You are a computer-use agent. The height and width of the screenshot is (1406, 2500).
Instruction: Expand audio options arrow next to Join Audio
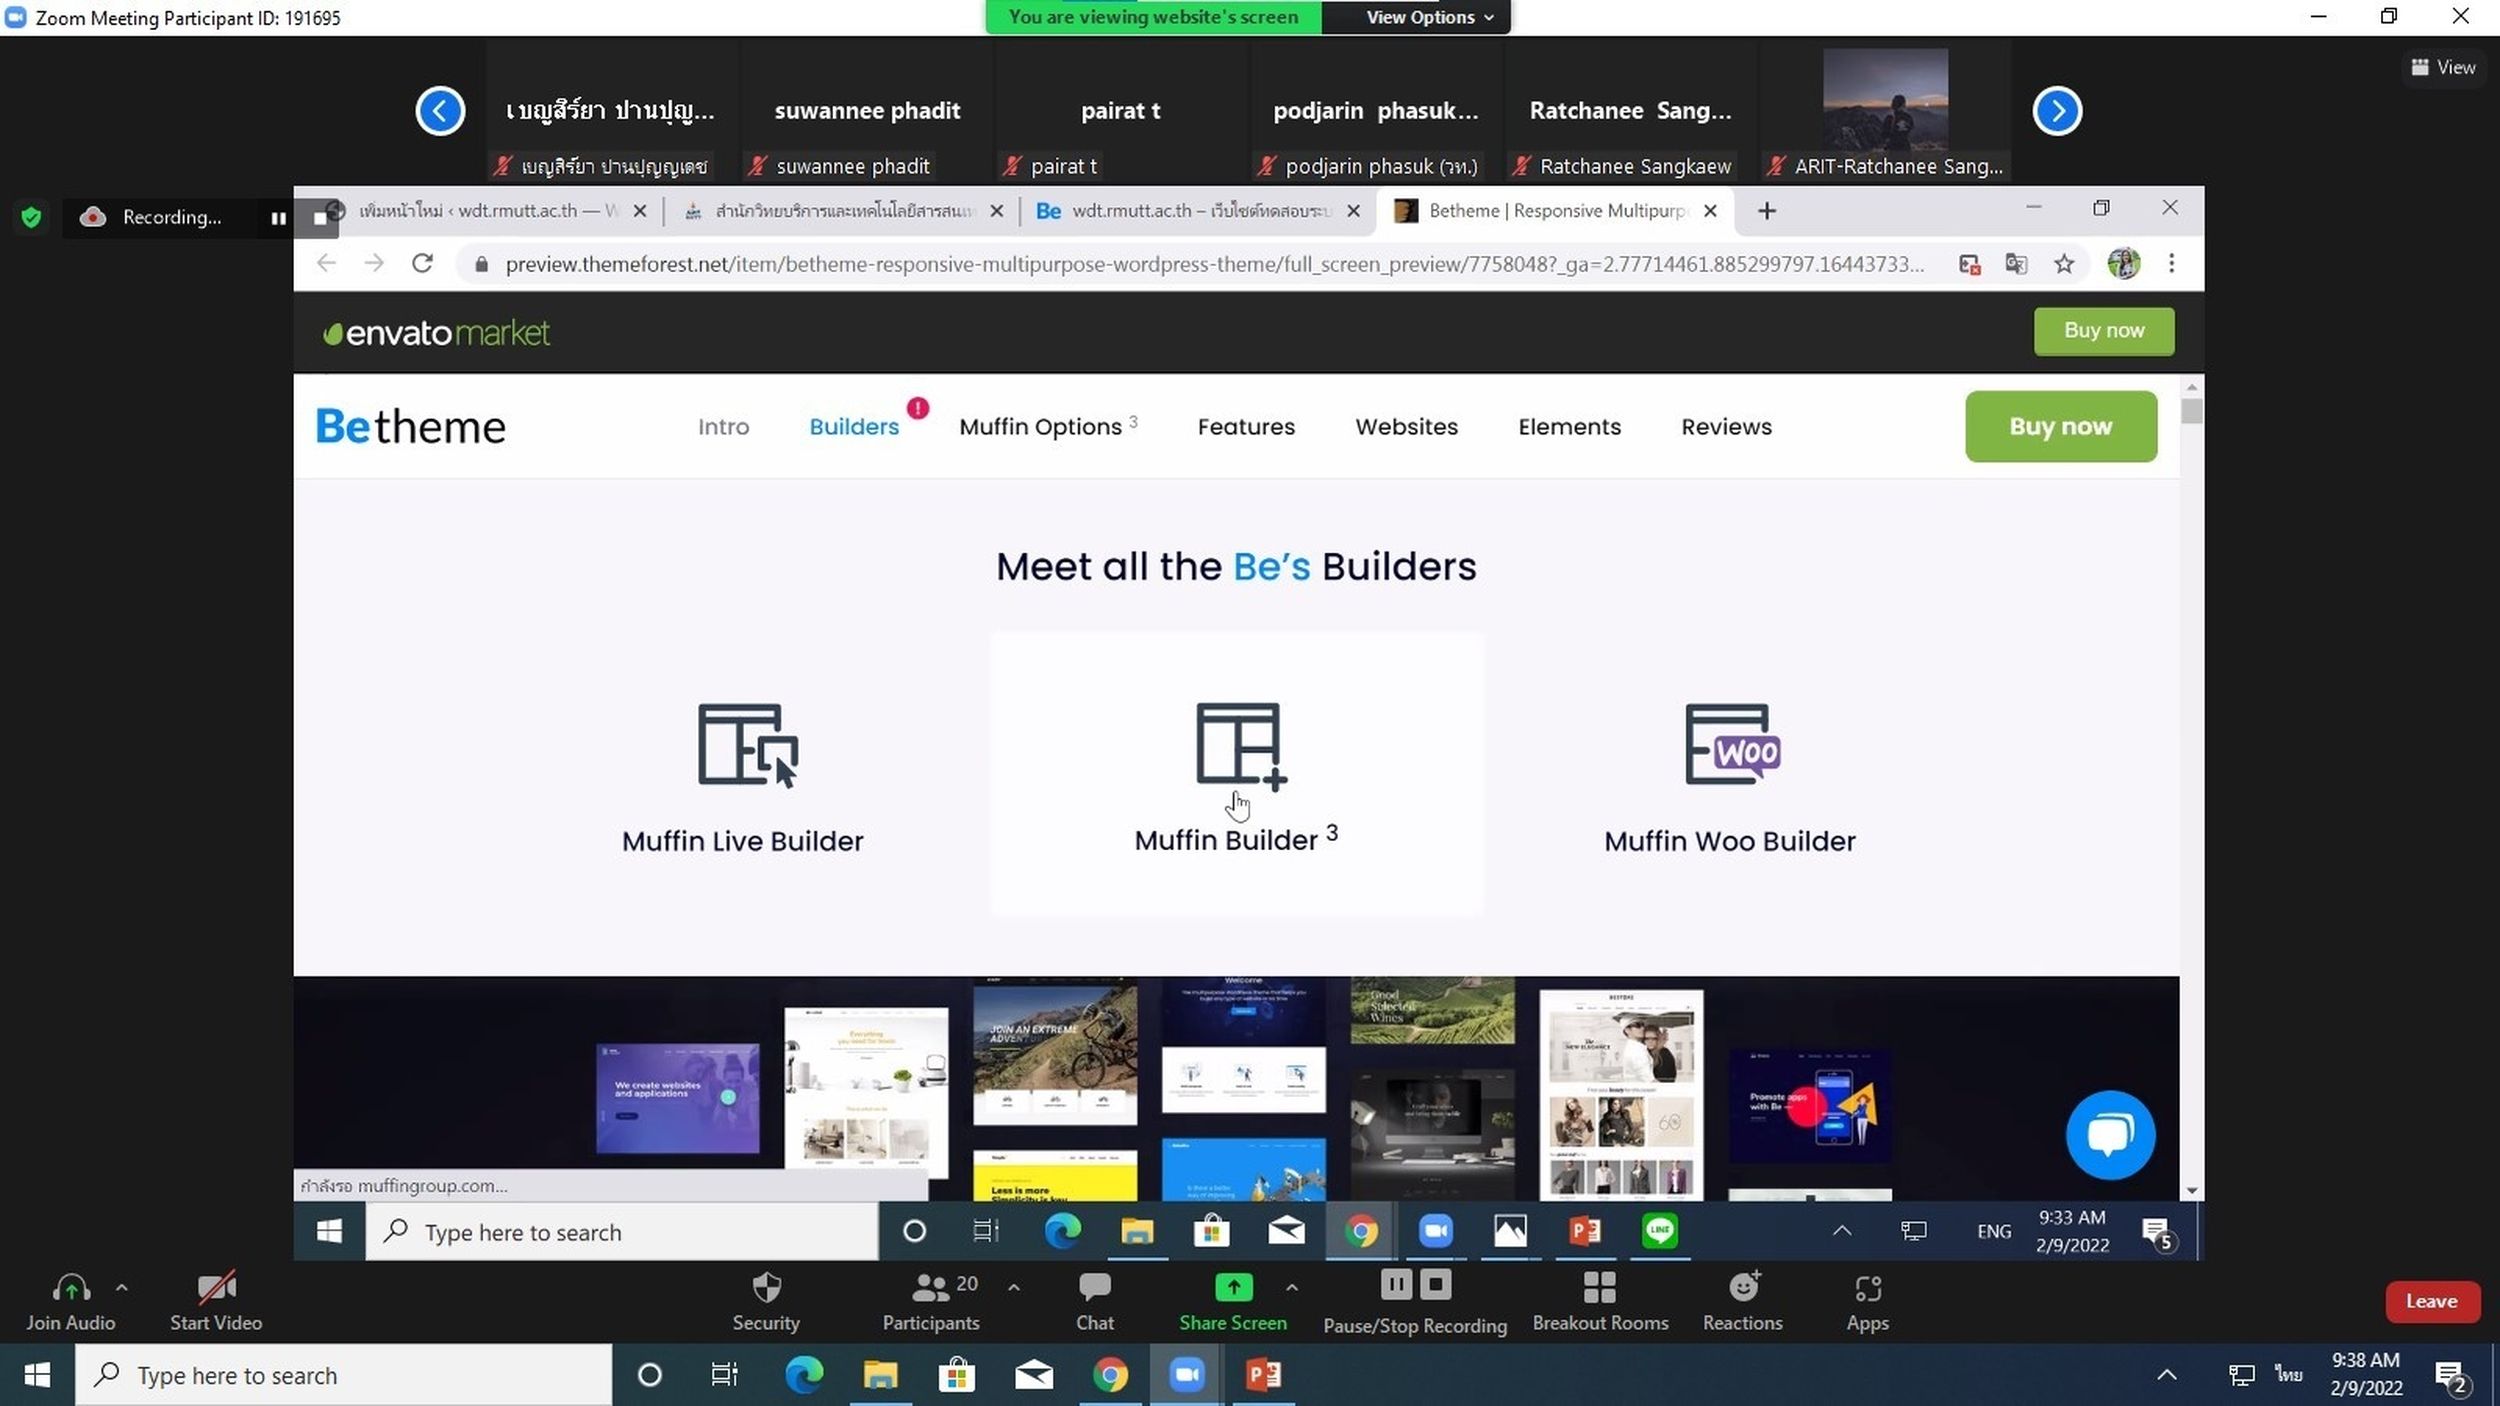pos(121,1288)
